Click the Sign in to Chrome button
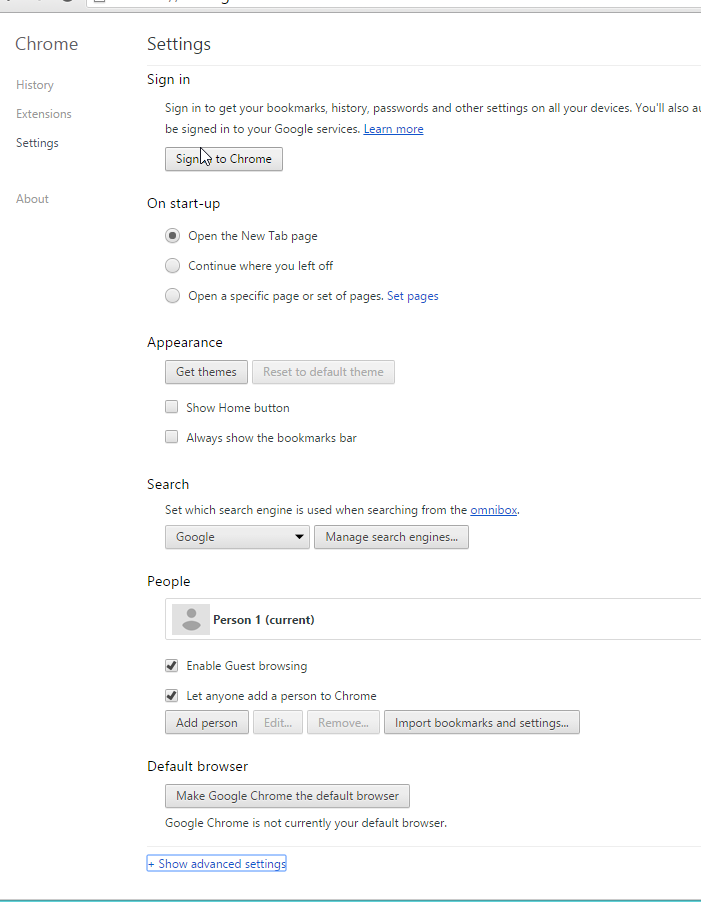Image resolution: width=701 pixels, height=902 pixels. [224, 159]
